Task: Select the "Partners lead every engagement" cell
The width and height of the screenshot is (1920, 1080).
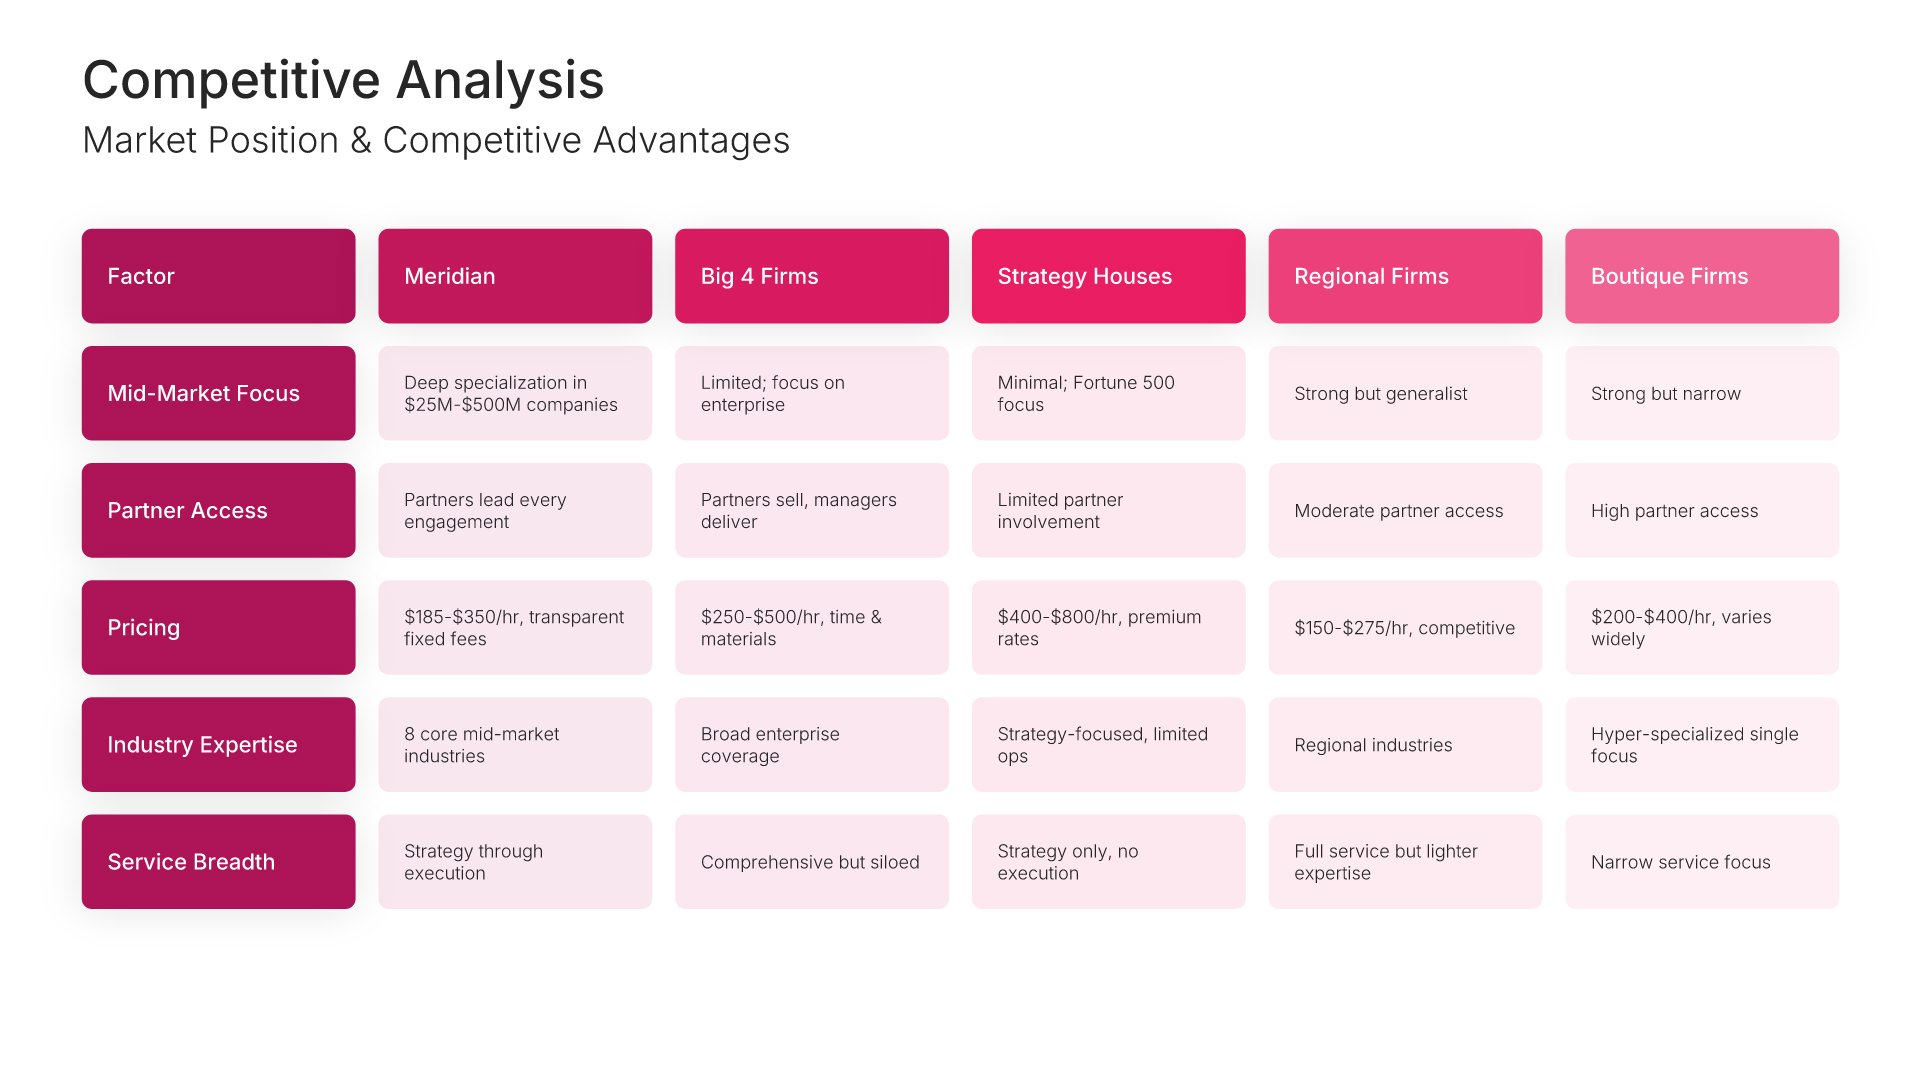Action: (515, 510)
